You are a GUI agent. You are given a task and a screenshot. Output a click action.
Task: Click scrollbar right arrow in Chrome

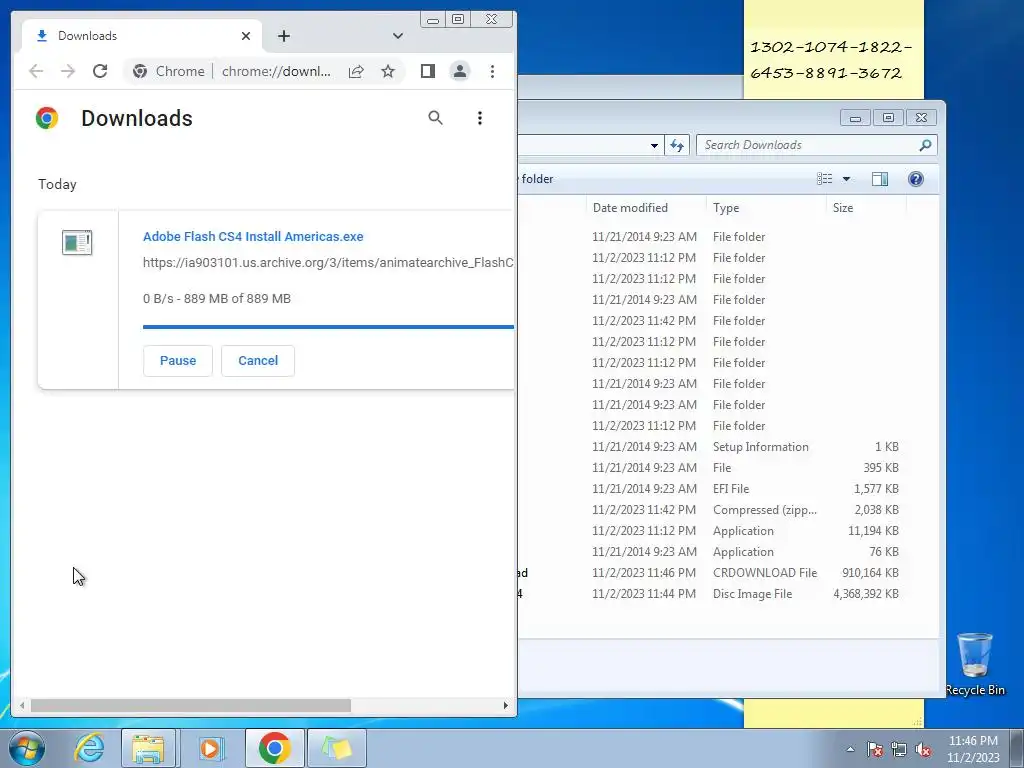(x=505, y=705)
